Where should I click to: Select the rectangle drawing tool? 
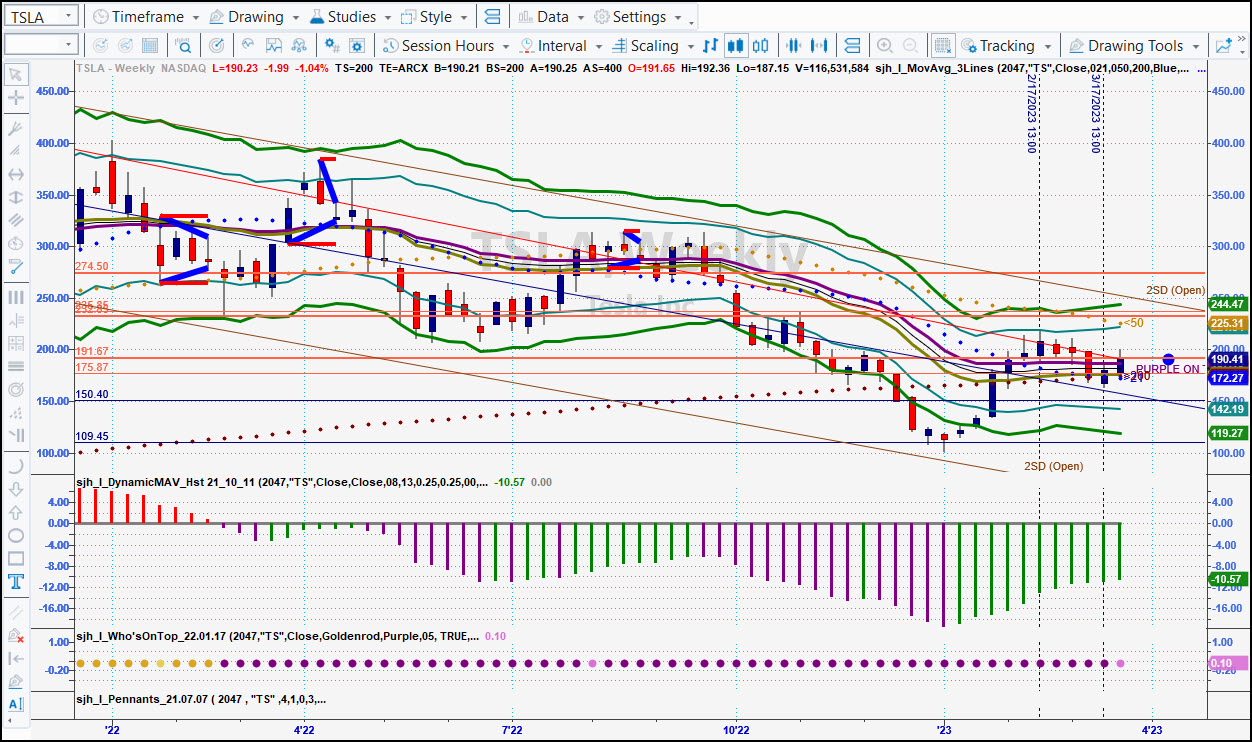pos(16,559)
